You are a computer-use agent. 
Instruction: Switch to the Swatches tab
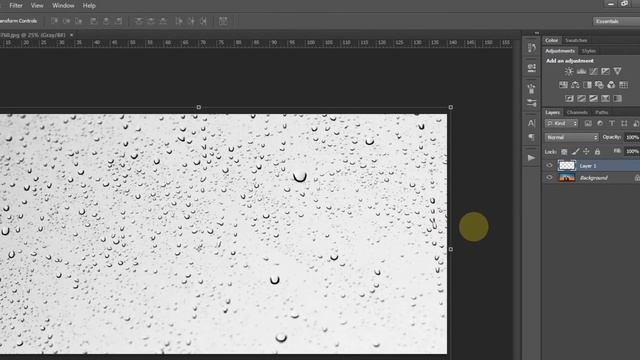(576, 40)
